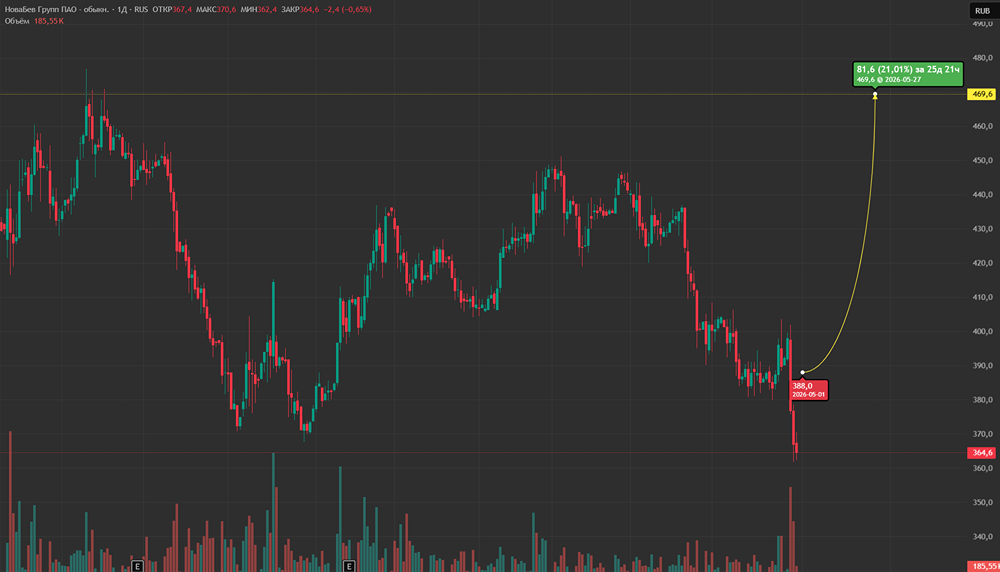
Task: Click the 450,0 price axis label
Action: 982,161
